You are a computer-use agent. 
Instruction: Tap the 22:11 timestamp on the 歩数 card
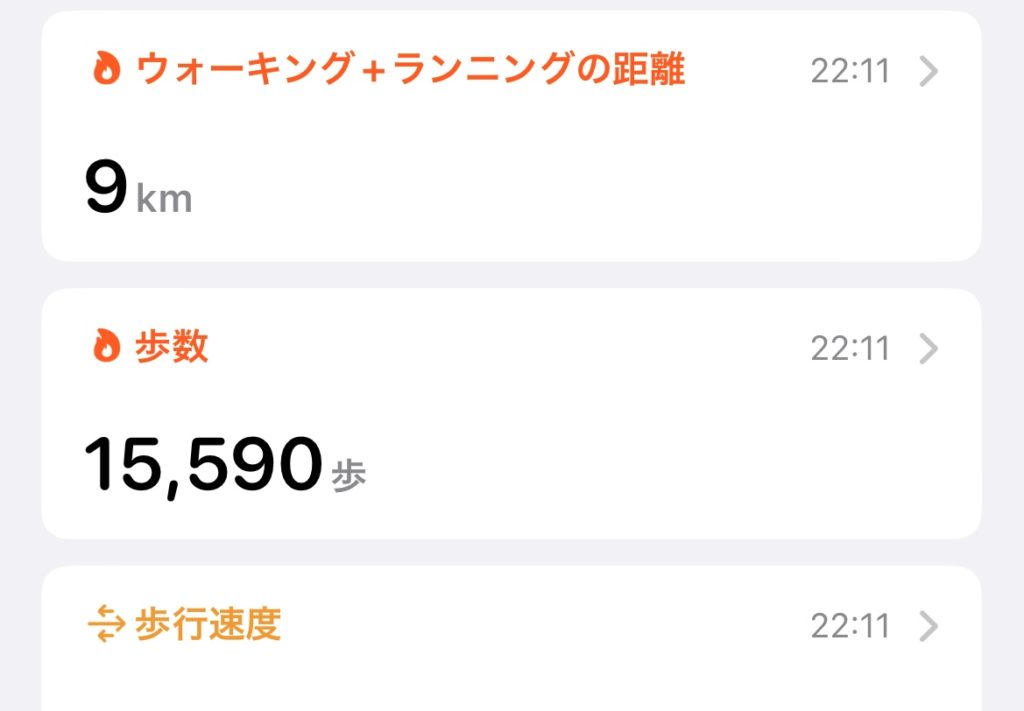coord(850,349)
